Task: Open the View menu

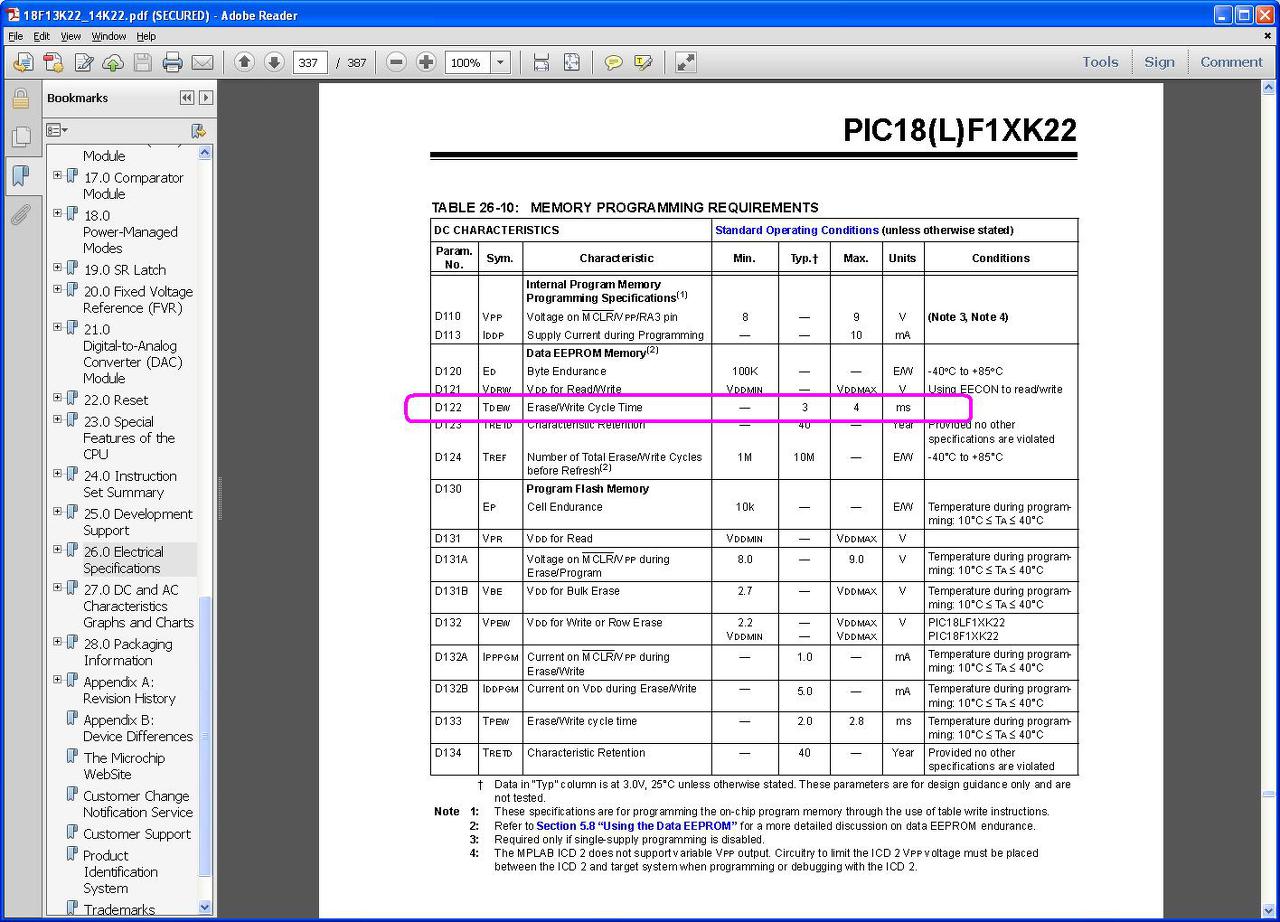Action: pyautogui.click(x=71, y=36)
